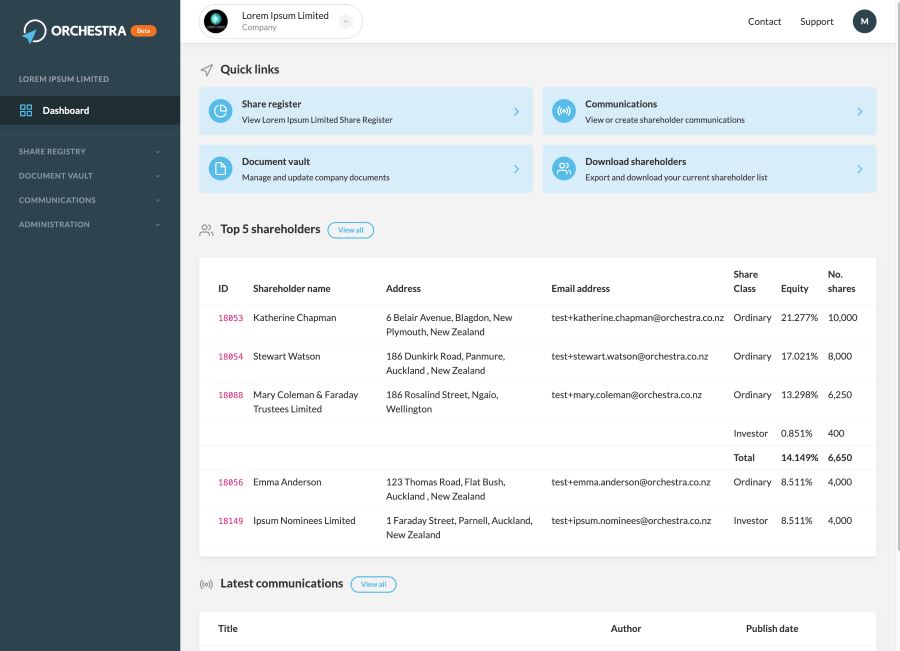
Task: Expand the Communications sidebar section
Action: tap(90, 200)
